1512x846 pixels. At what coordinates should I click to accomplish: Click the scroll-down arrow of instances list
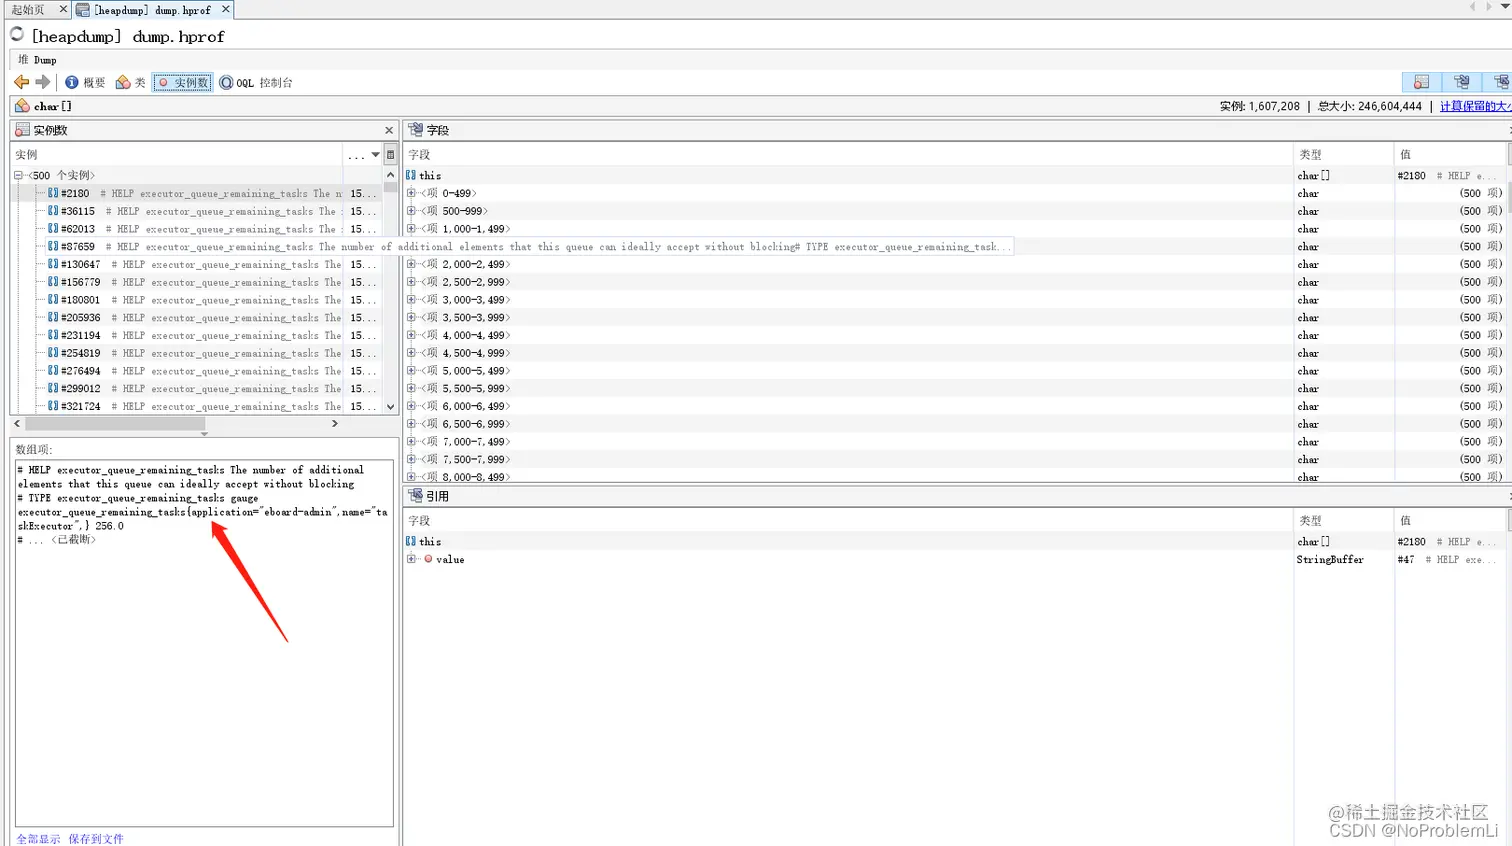pos(390,407)
